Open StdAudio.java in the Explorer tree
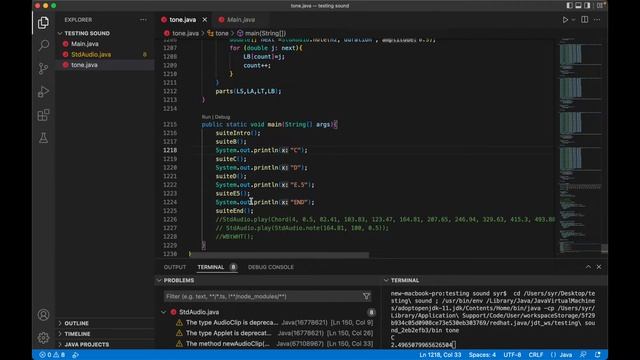640x360 pixels. click(91, 54)
